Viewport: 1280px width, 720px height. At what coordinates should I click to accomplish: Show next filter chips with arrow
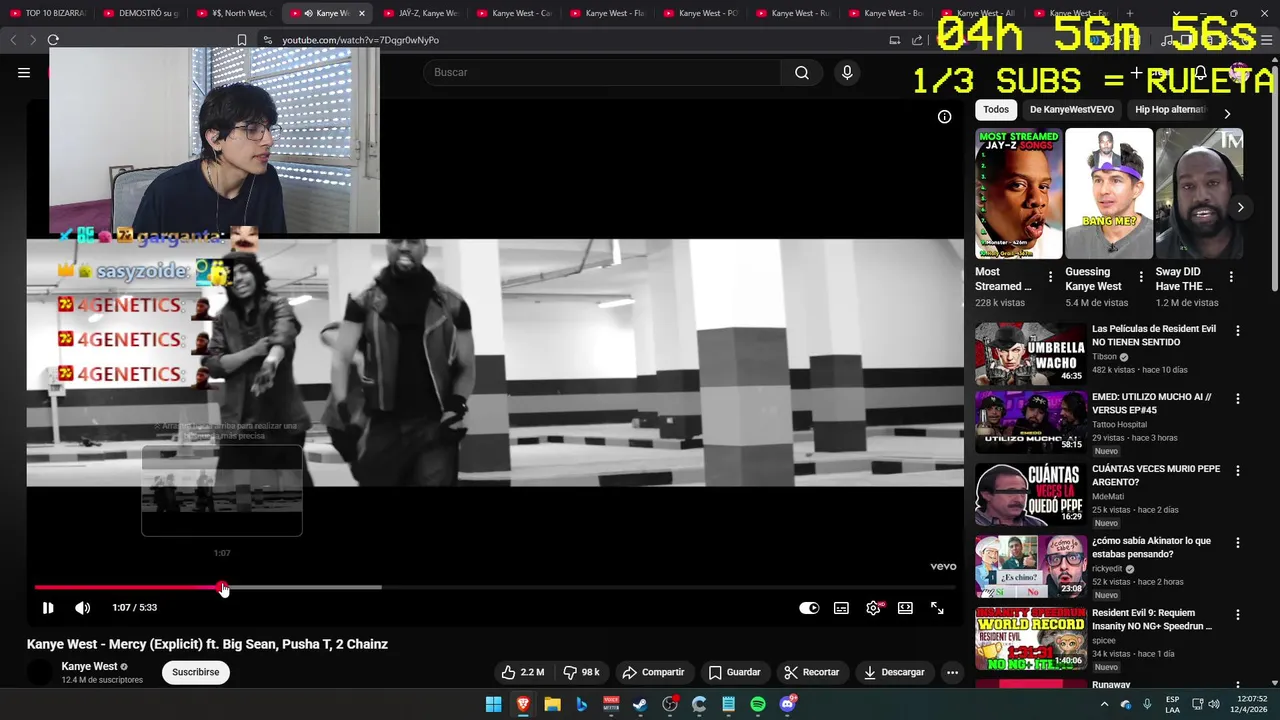(x=1227, y=113)
